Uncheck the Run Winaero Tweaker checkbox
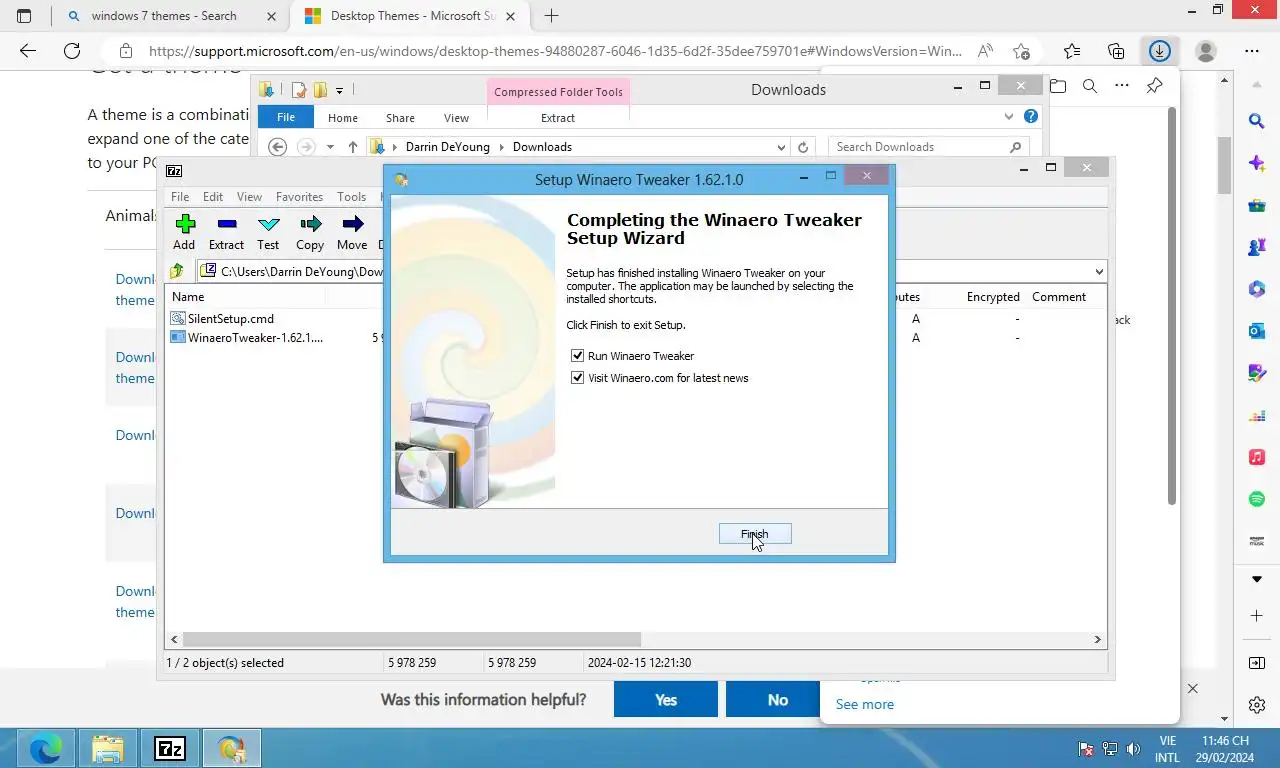The image size is (1280, 768). tap(577, 356)
